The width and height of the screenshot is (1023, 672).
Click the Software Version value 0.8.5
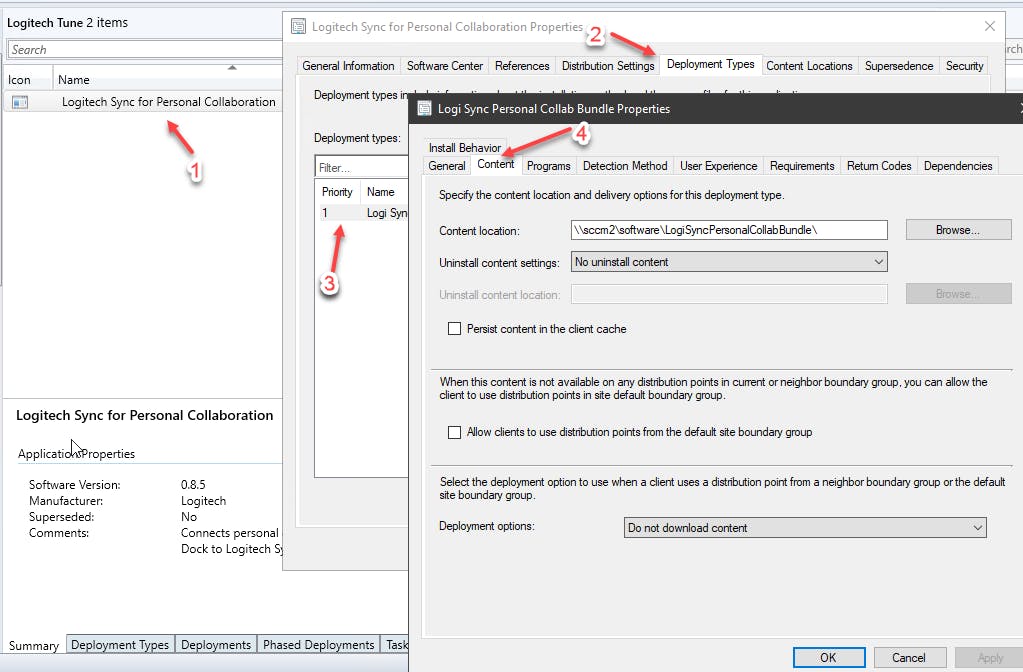193,485
